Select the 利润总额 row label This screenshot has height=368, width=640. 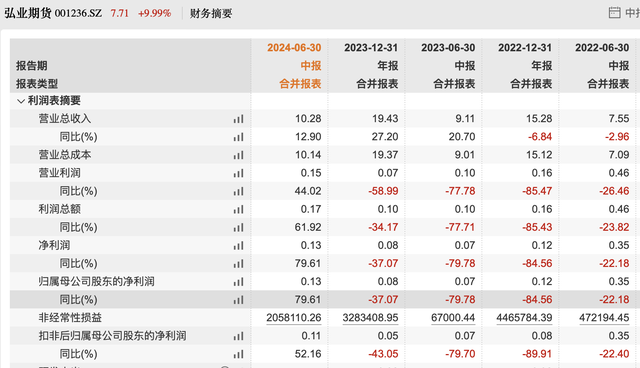[59, 209]
